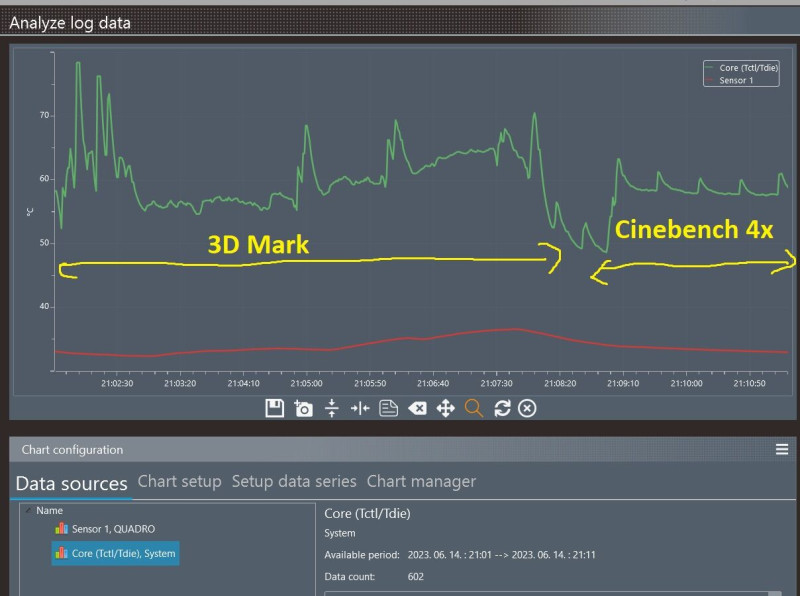Click the horizontal fit arrows icon
The image size is (800, 596).
360,408
